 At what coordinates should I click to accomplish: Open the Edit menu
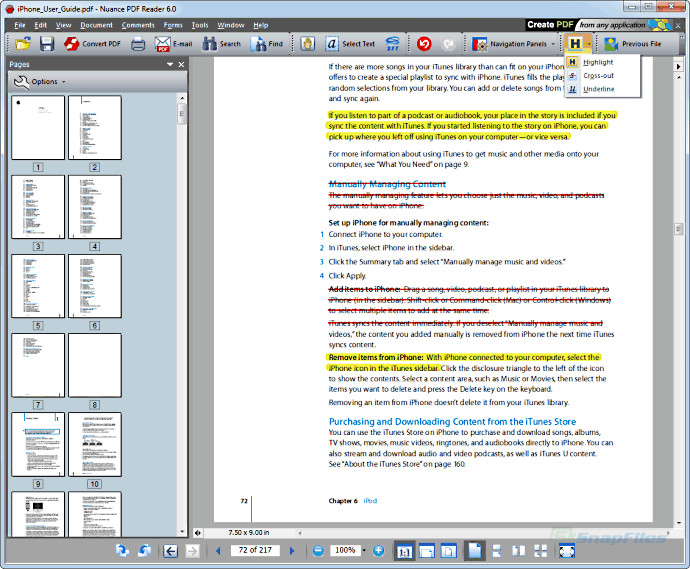40,25
